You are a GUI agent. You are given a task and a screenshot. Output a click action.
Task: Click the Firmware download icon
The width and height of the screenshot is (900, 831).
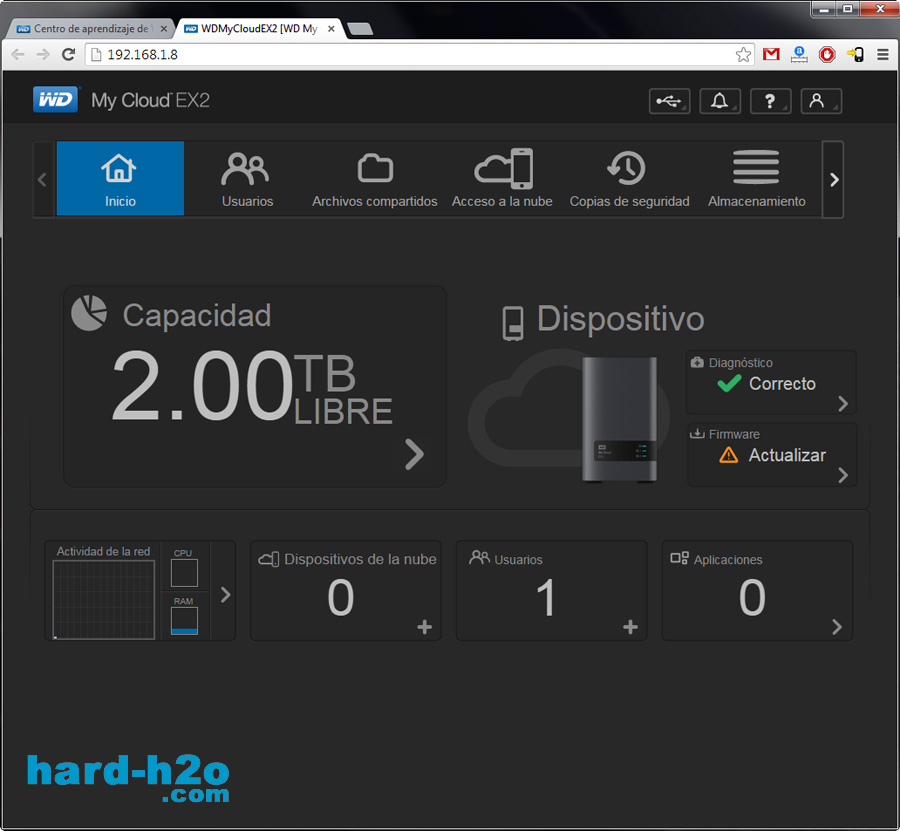(697, 433)
